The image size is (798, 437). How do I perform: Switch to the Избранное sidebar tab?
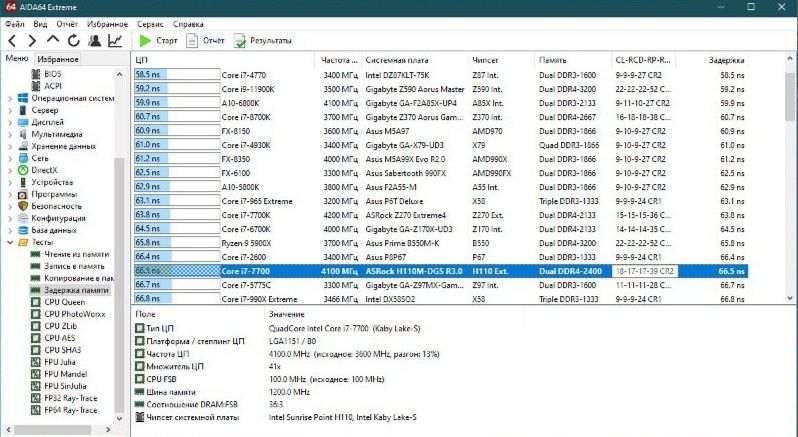pos(58,59)
